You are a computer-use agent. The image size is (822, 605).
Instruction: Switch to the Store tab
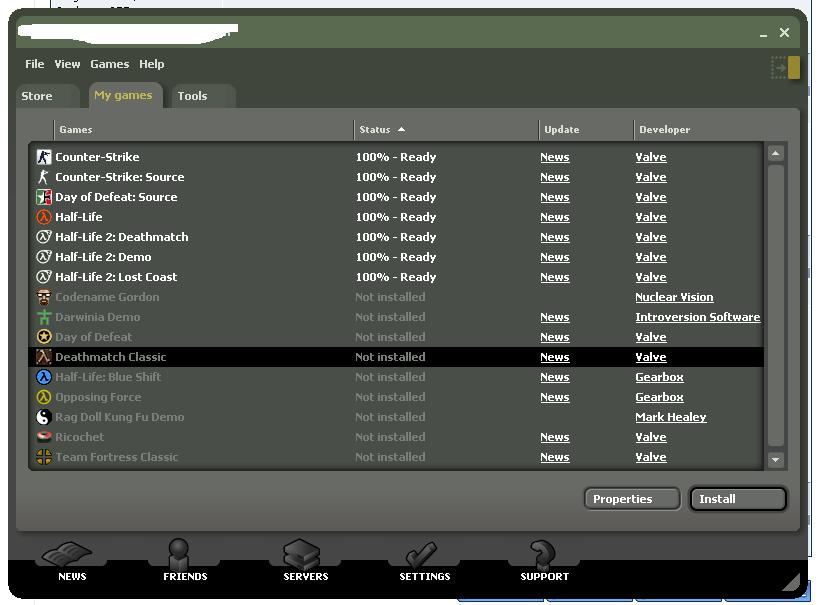(47, 96)
